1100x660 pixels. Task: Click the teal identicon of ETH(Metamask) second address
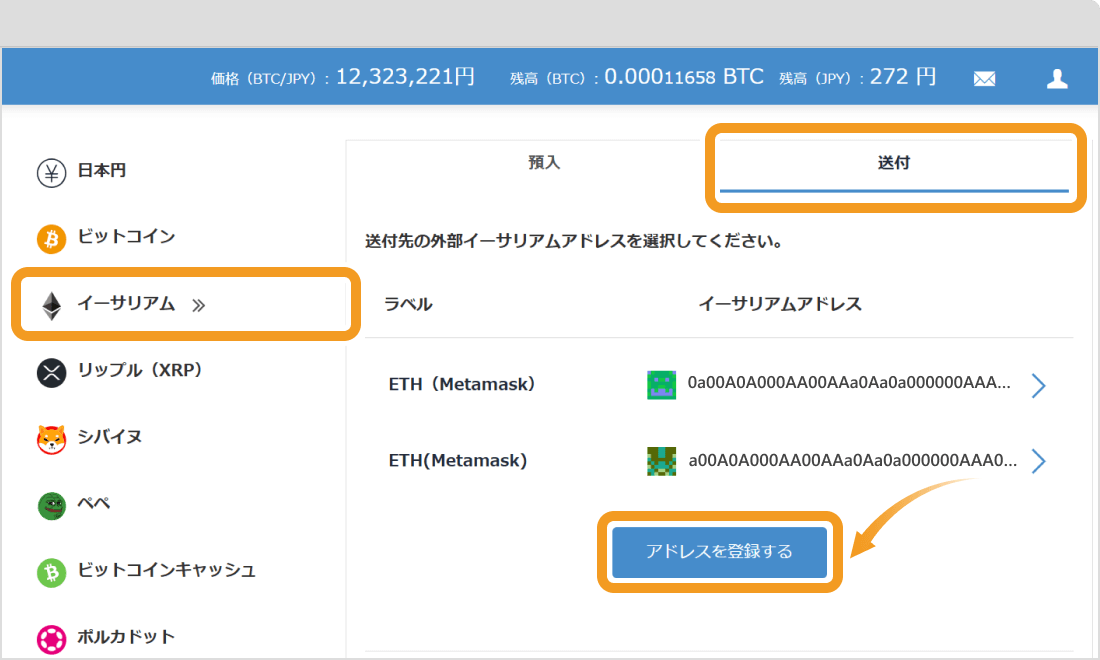click(661, 461)
